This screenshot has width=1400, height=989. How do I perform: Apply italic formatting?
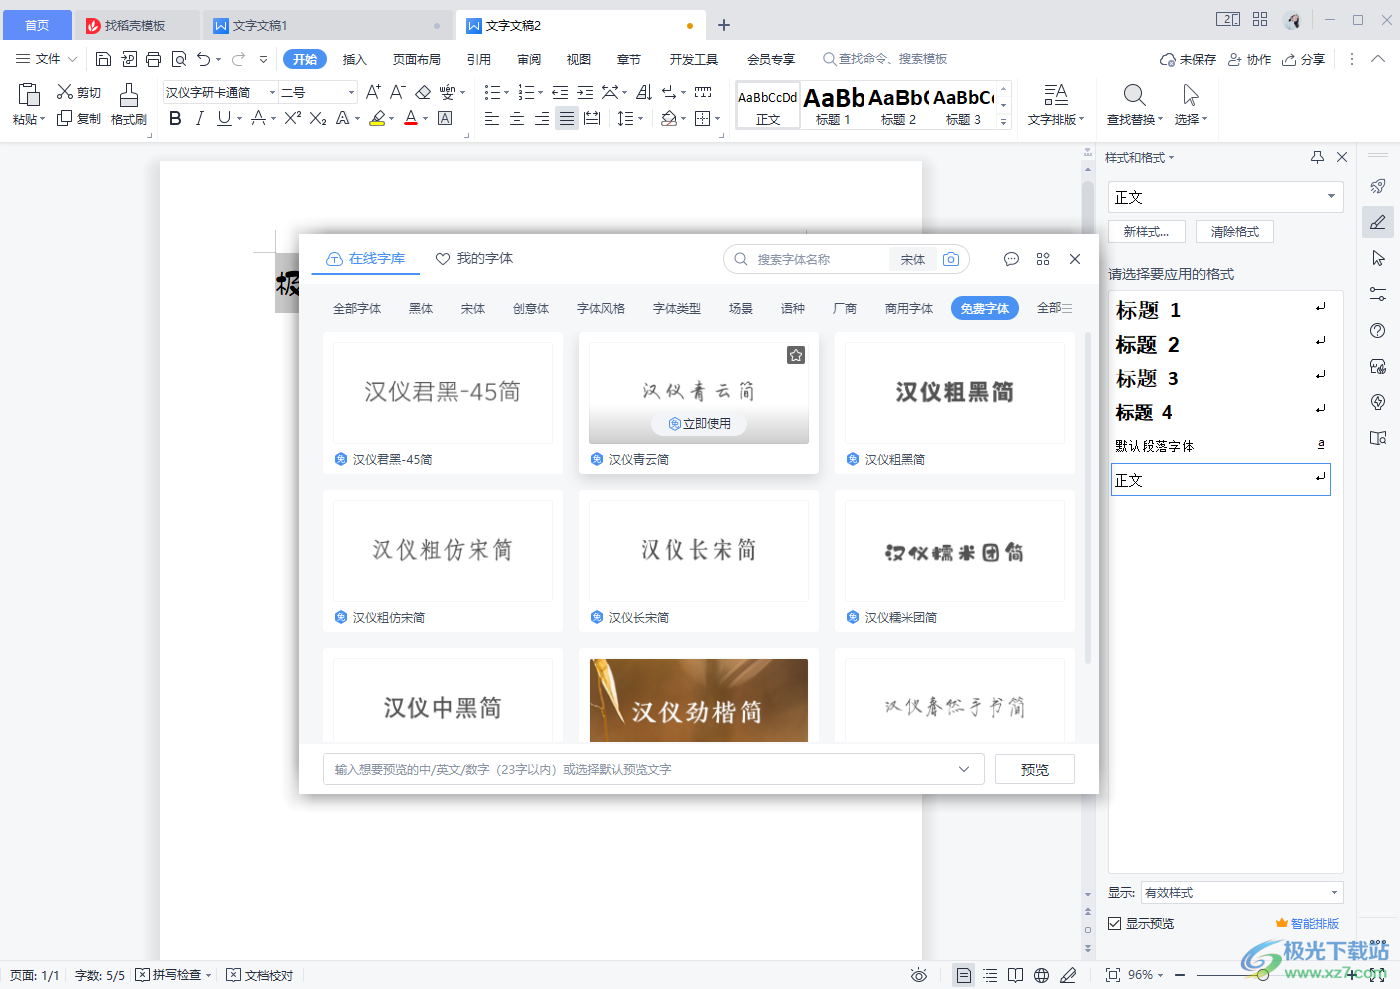click(200, 118)
